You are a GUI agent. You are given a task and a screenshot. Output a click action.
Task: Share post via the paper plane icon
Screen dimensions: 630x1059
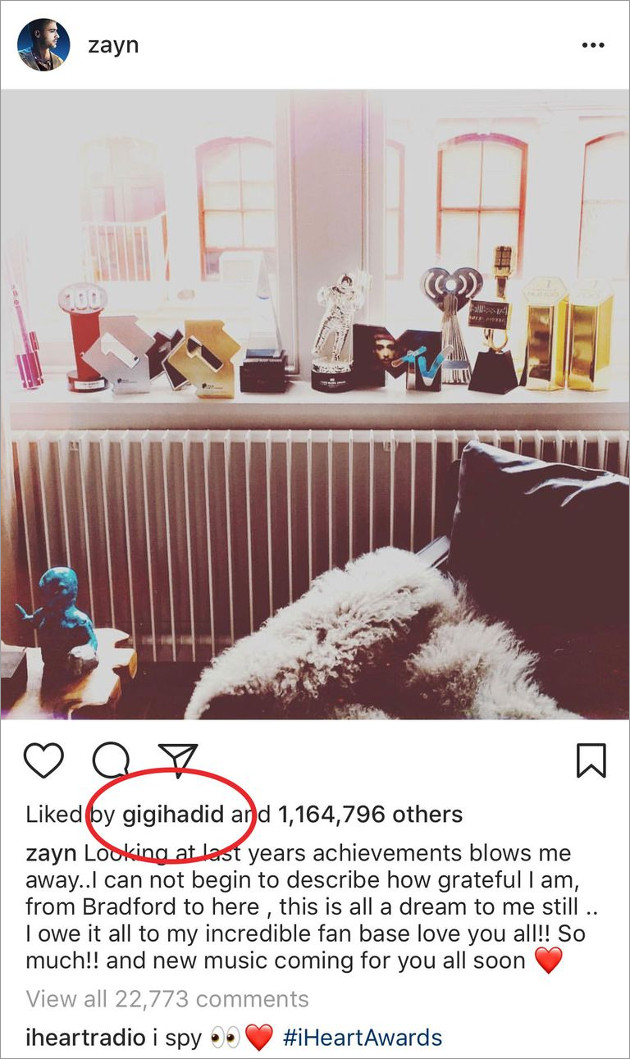click(x=178, y=759)
